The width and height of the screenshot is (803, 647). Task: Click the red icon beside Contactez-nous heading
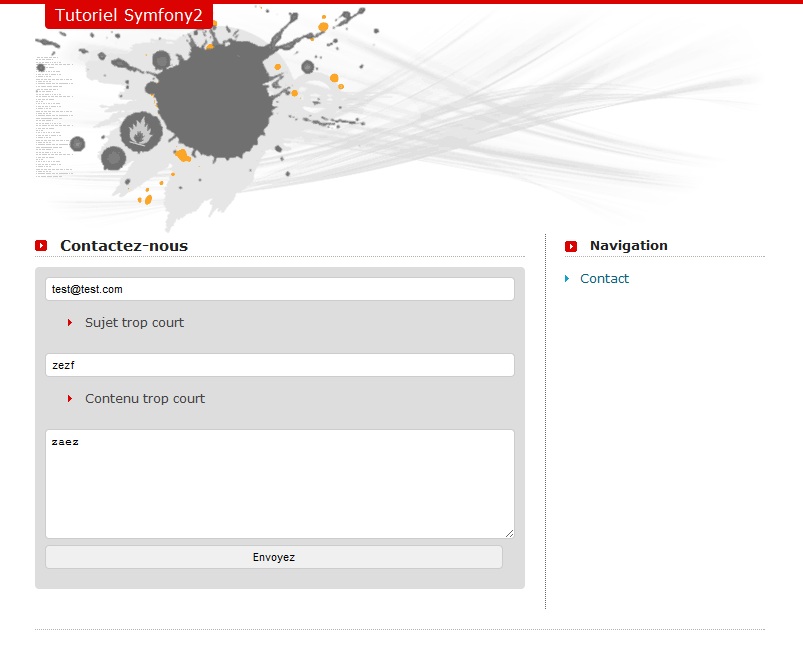[x=41, y=246]
